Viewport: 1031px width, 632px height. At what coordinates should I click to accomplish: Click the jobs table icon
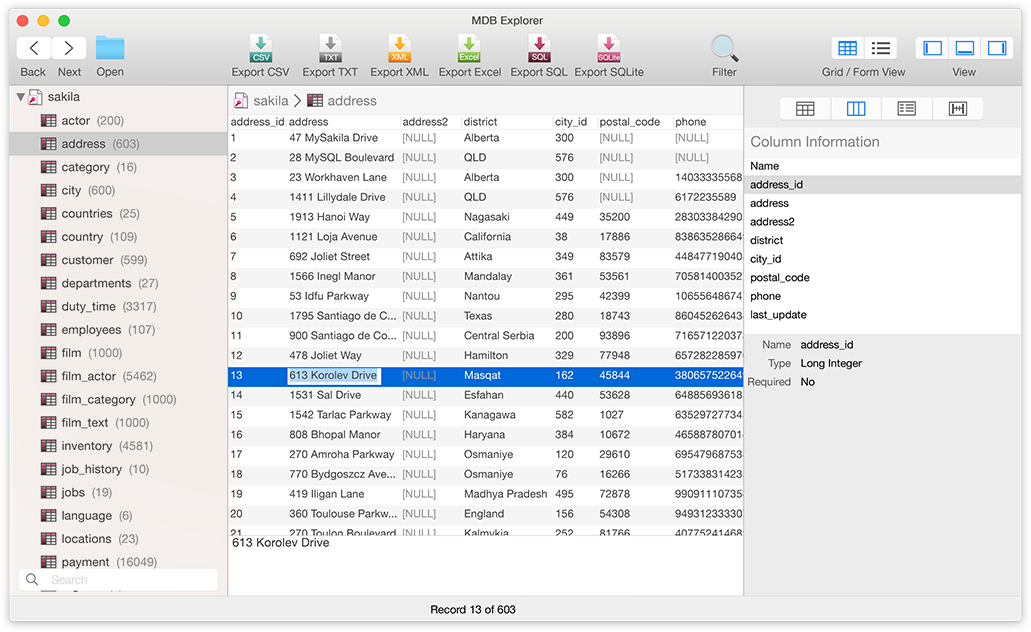click(x=49, y=493)
